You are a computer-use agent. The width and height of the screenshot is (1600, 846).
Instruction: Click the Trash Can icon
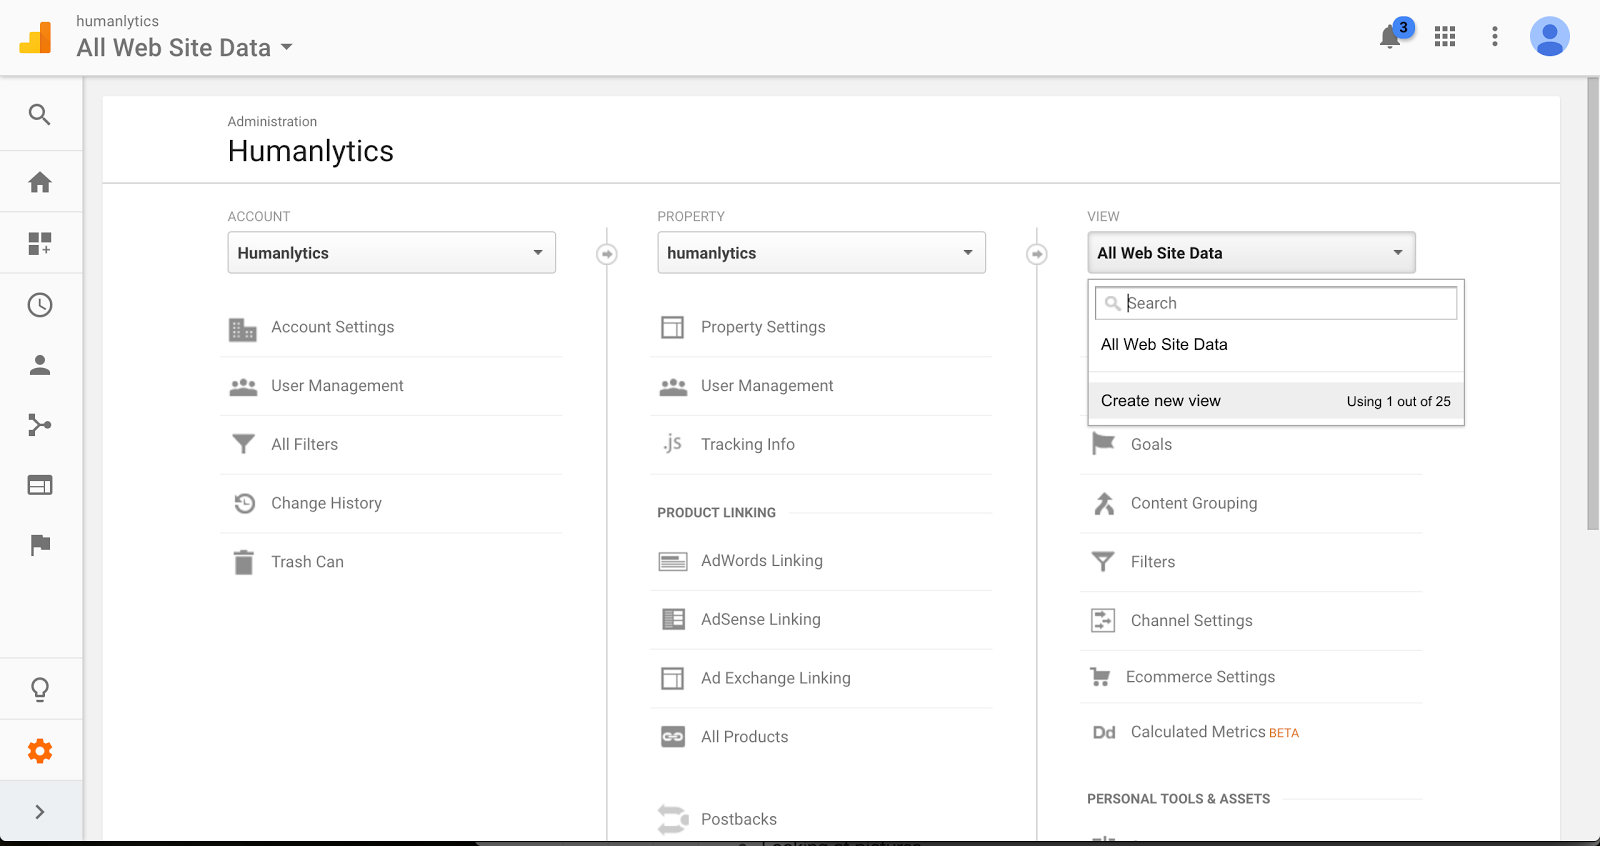tap(243, 562)
